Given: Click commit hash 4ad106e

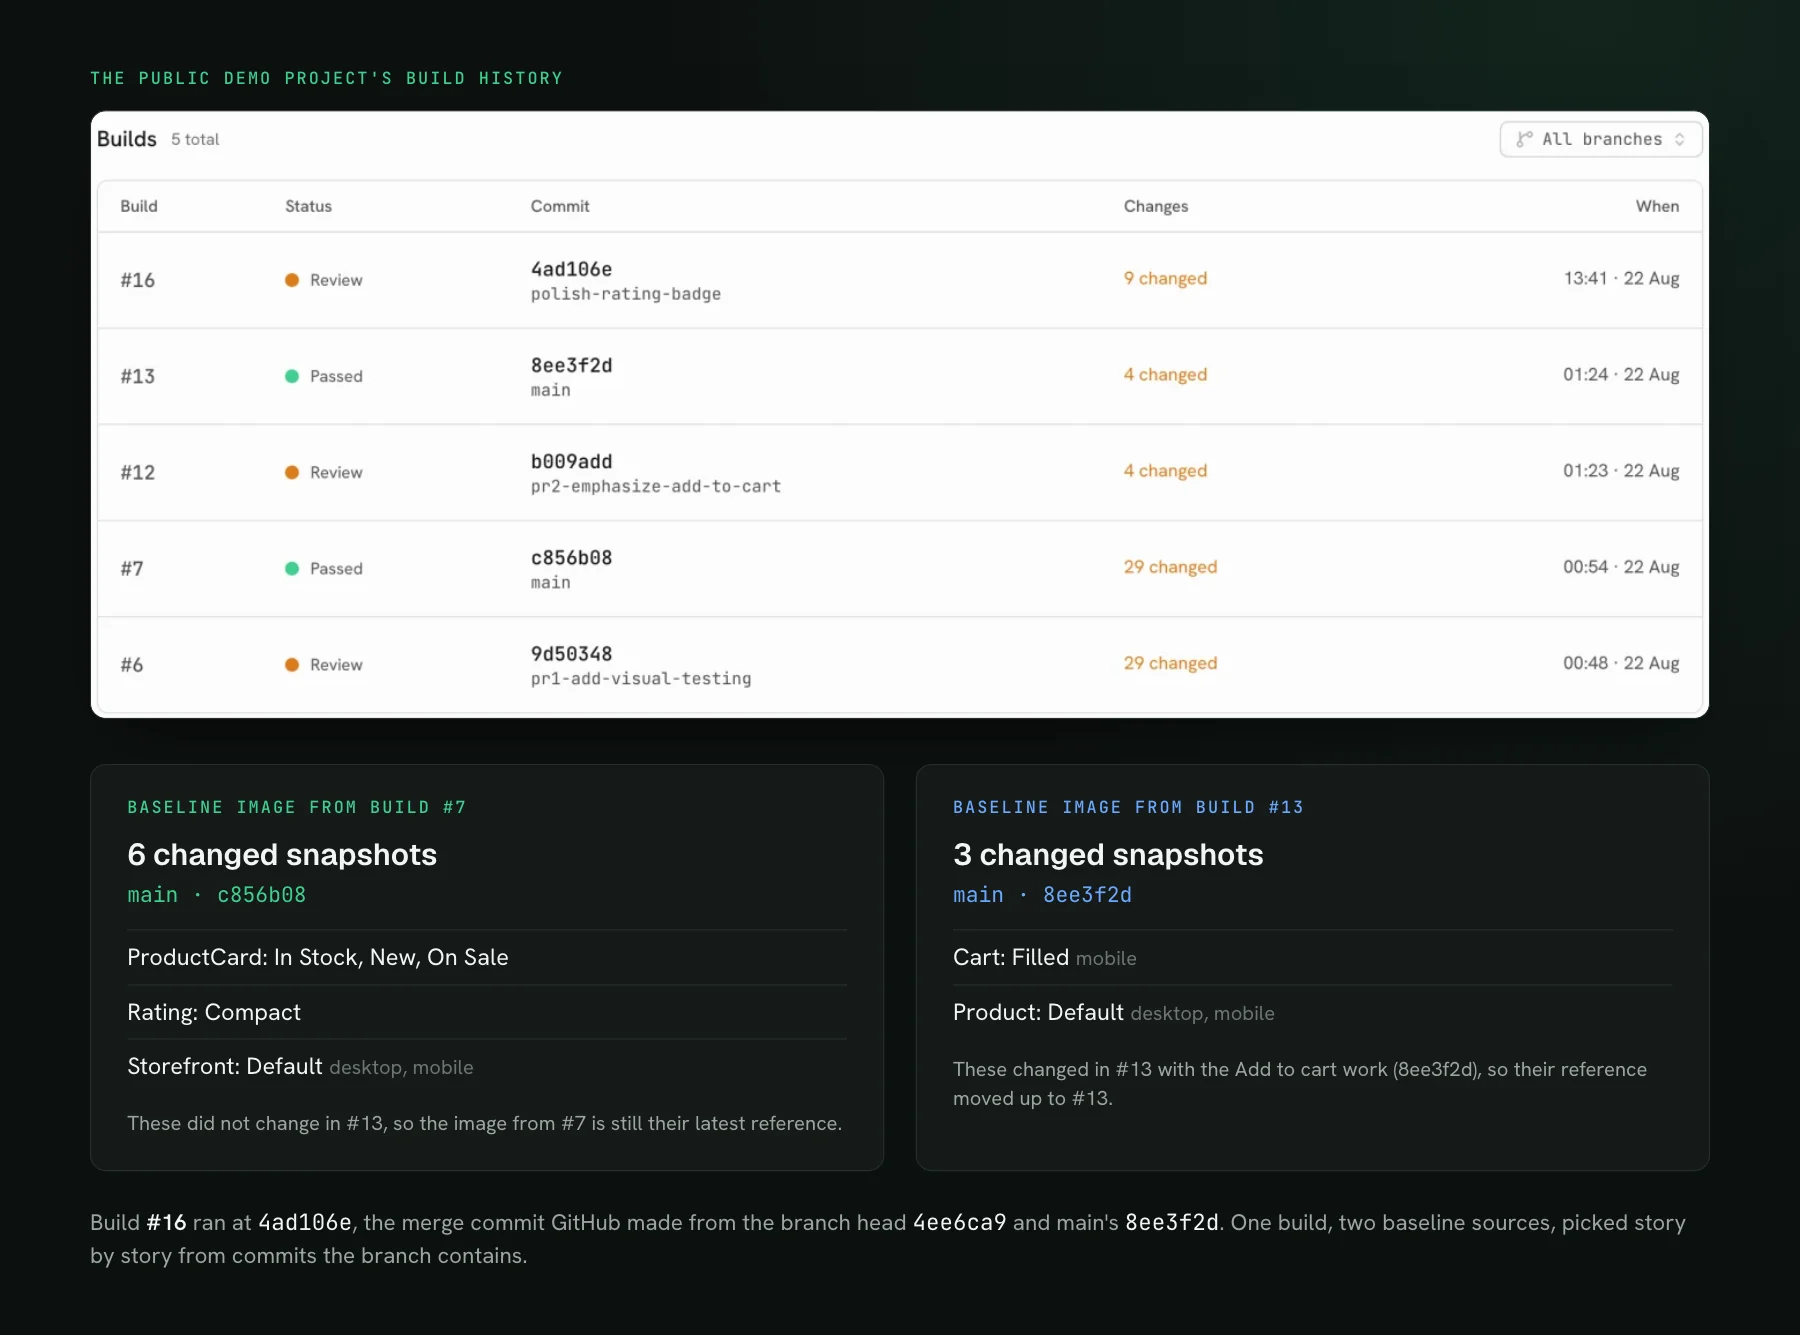Looking at the screenshot, I should click(x=571, y=269).
